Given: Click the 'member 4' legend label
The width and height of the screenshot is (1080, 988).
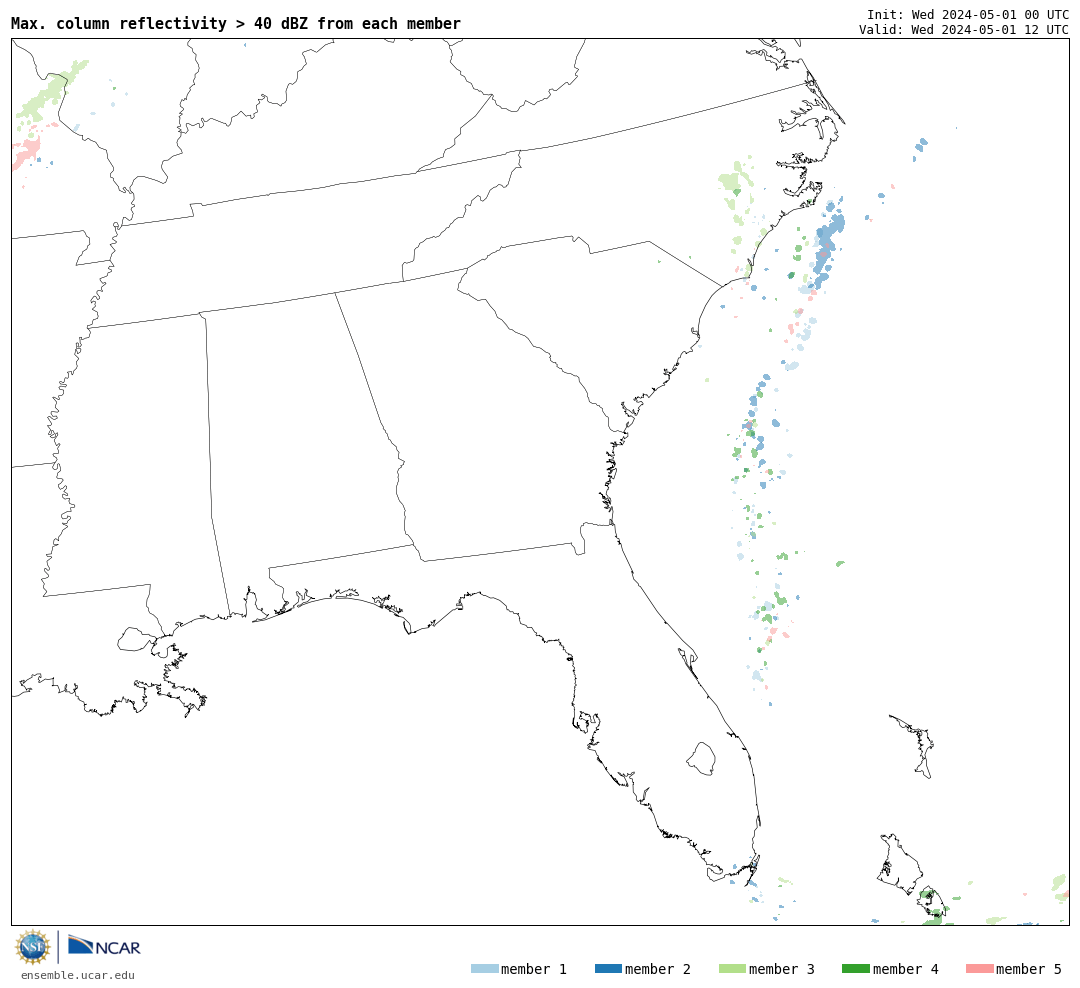Looking at the screenshot, I should [905, 969].
